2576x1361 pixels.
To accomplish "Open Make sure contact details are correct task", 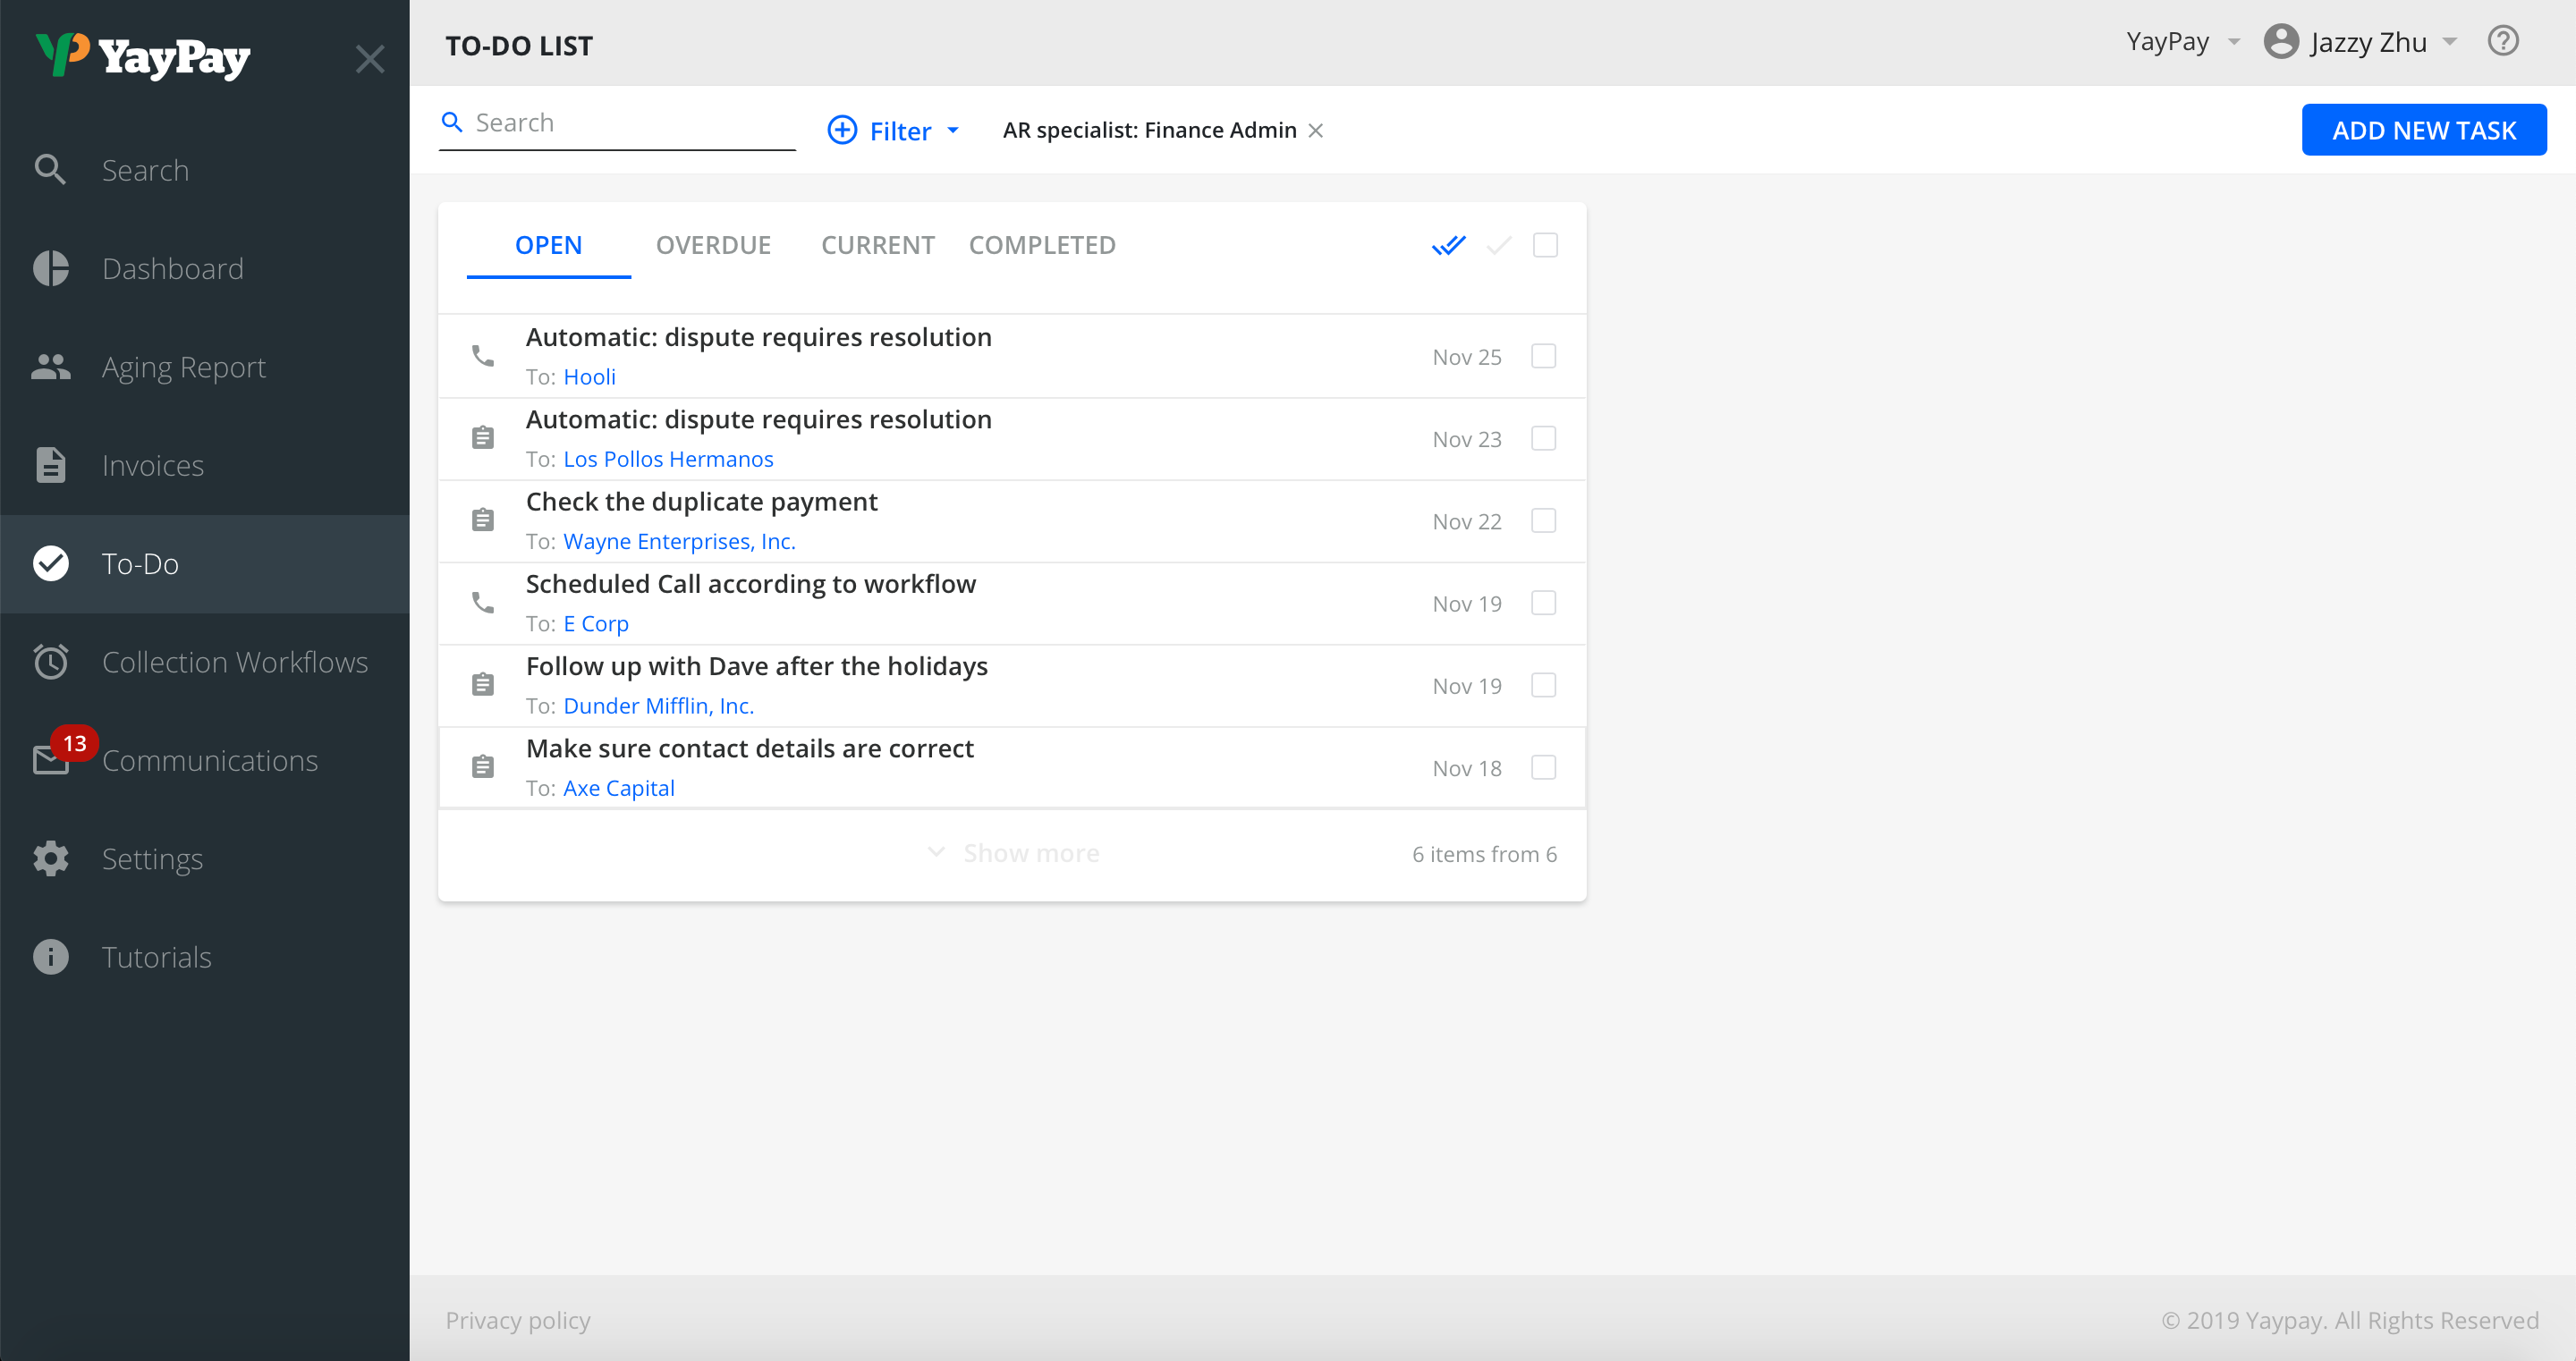I will pyautogui.click(x=750, y=748).
